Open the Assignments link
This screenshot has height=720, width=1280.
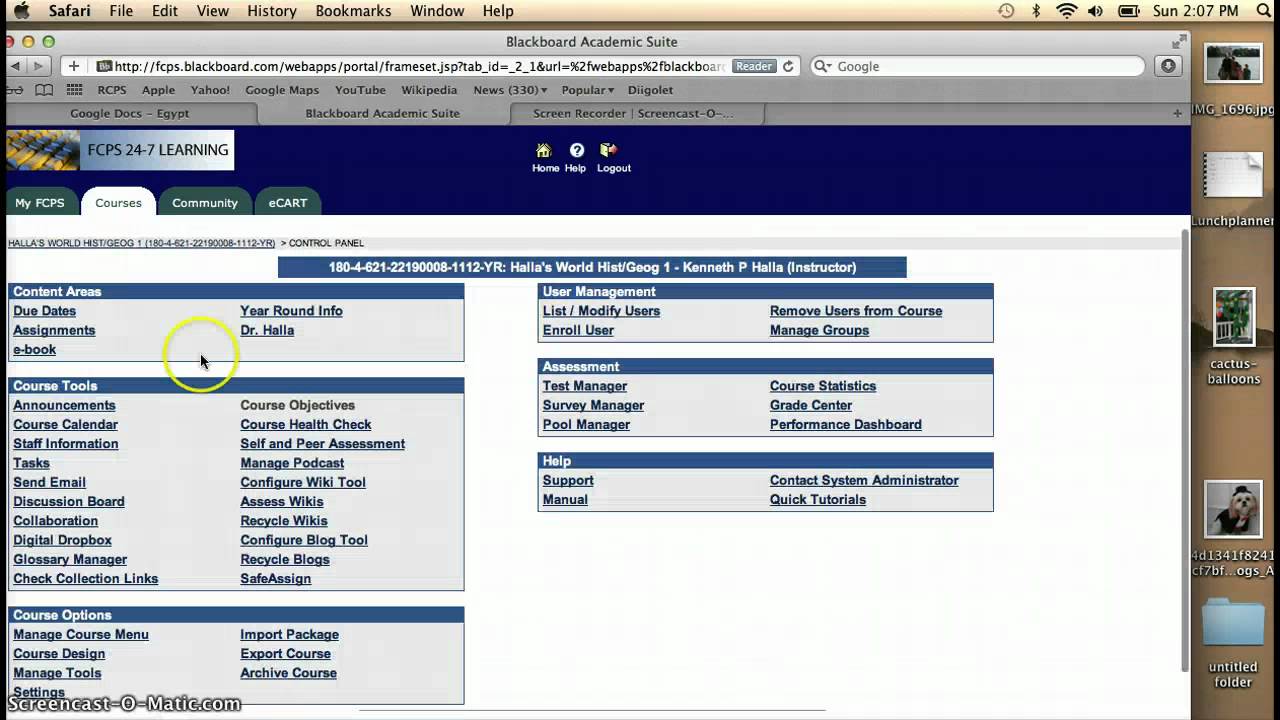[x=54, y=330]
